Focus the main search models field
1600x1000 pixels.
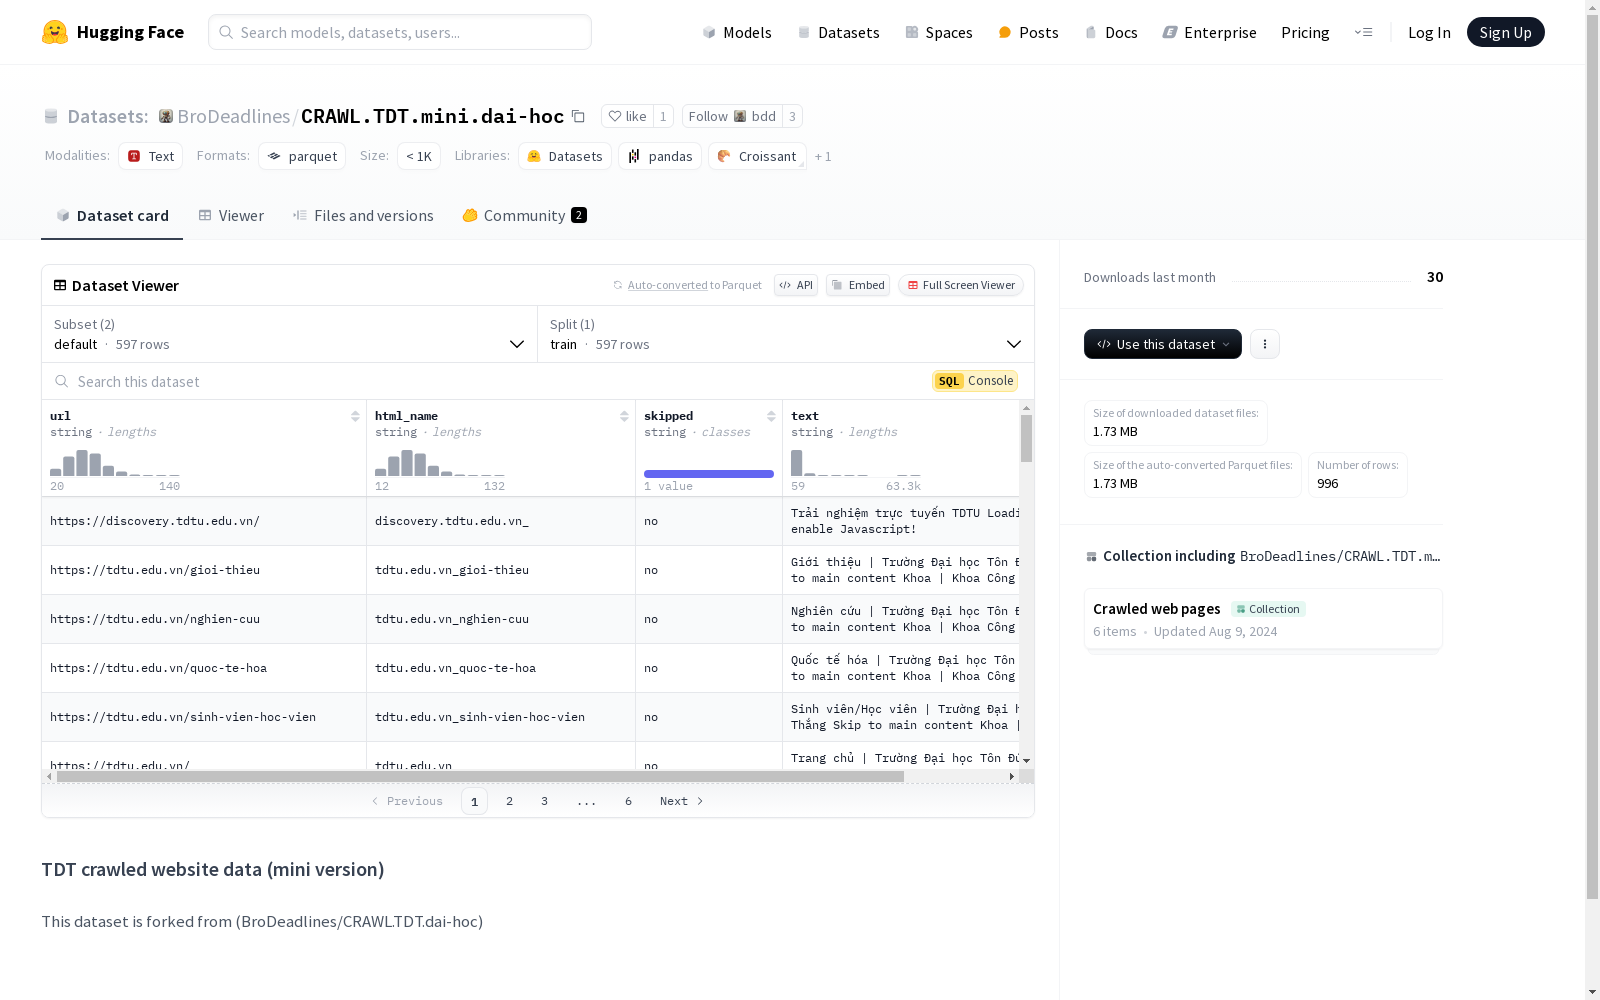[x=400, y=32]
